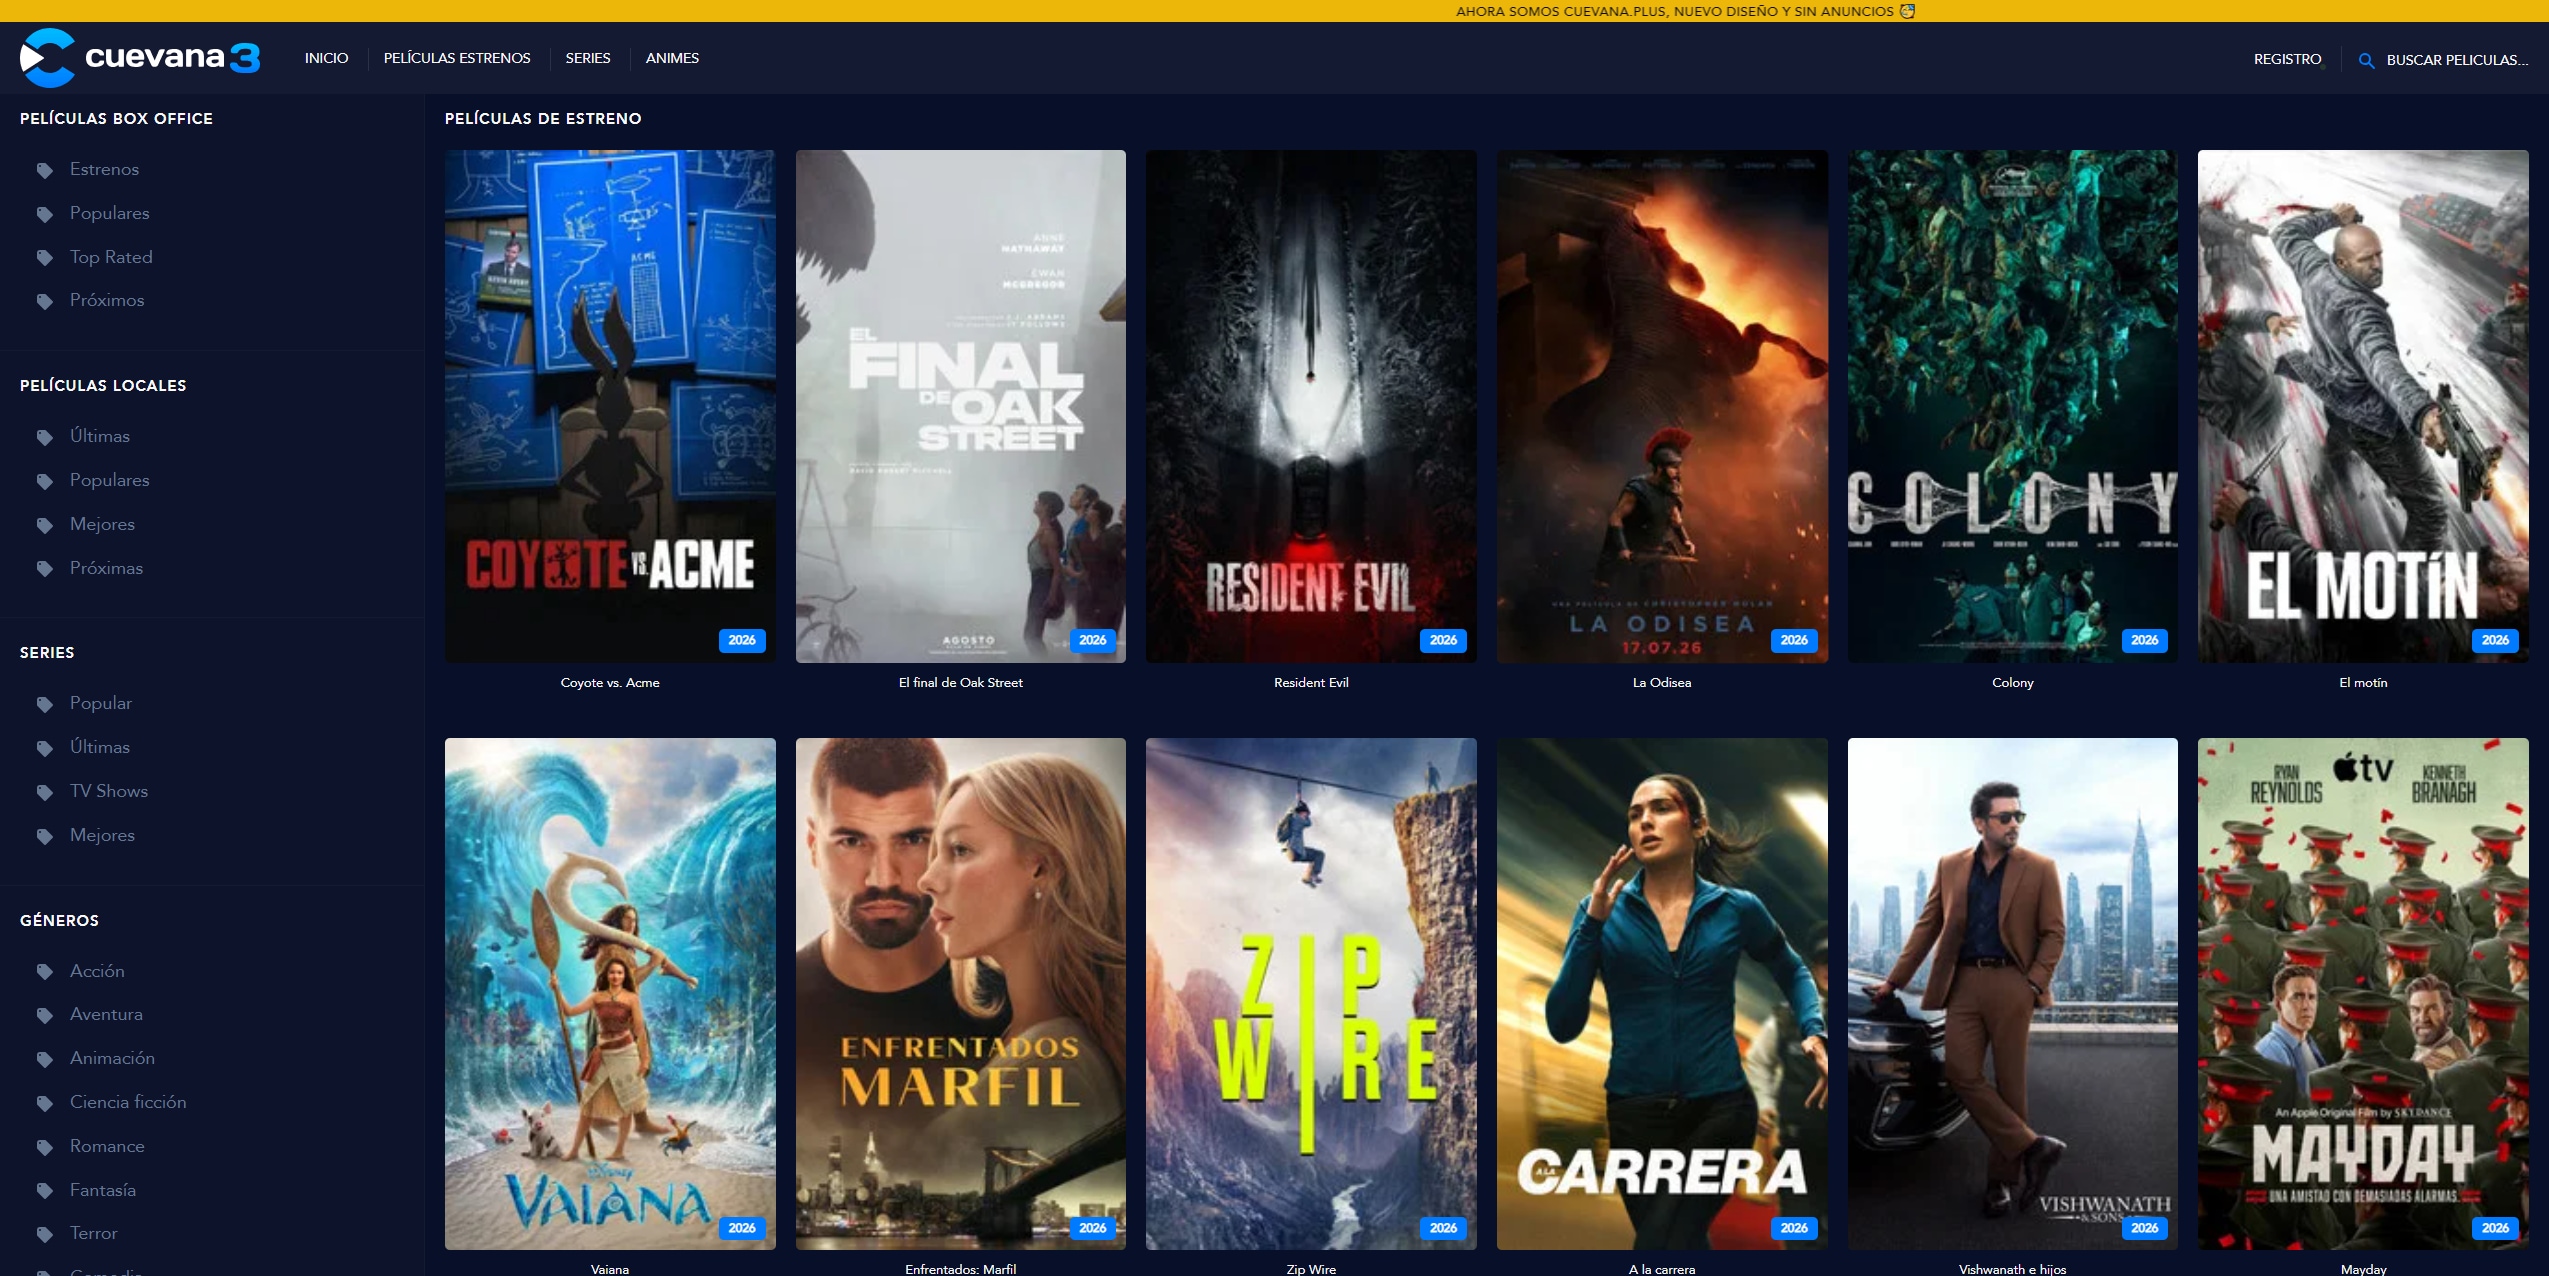The image size is (2549, 1276).
Task: Open the Vaiana movie poster
Action: click(x=610, y=994)
